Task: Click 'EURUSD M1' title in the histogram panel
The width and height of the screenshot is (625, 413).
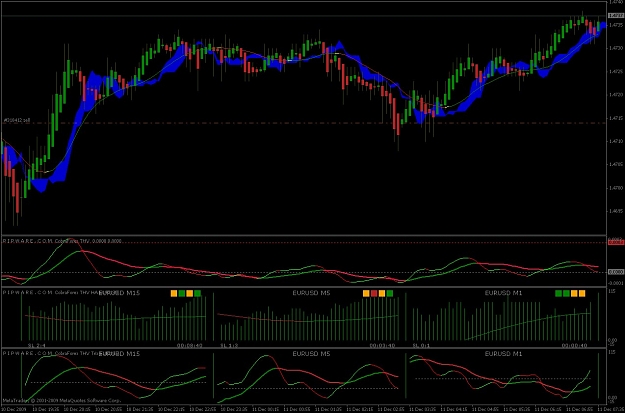Action: point(503,293)
